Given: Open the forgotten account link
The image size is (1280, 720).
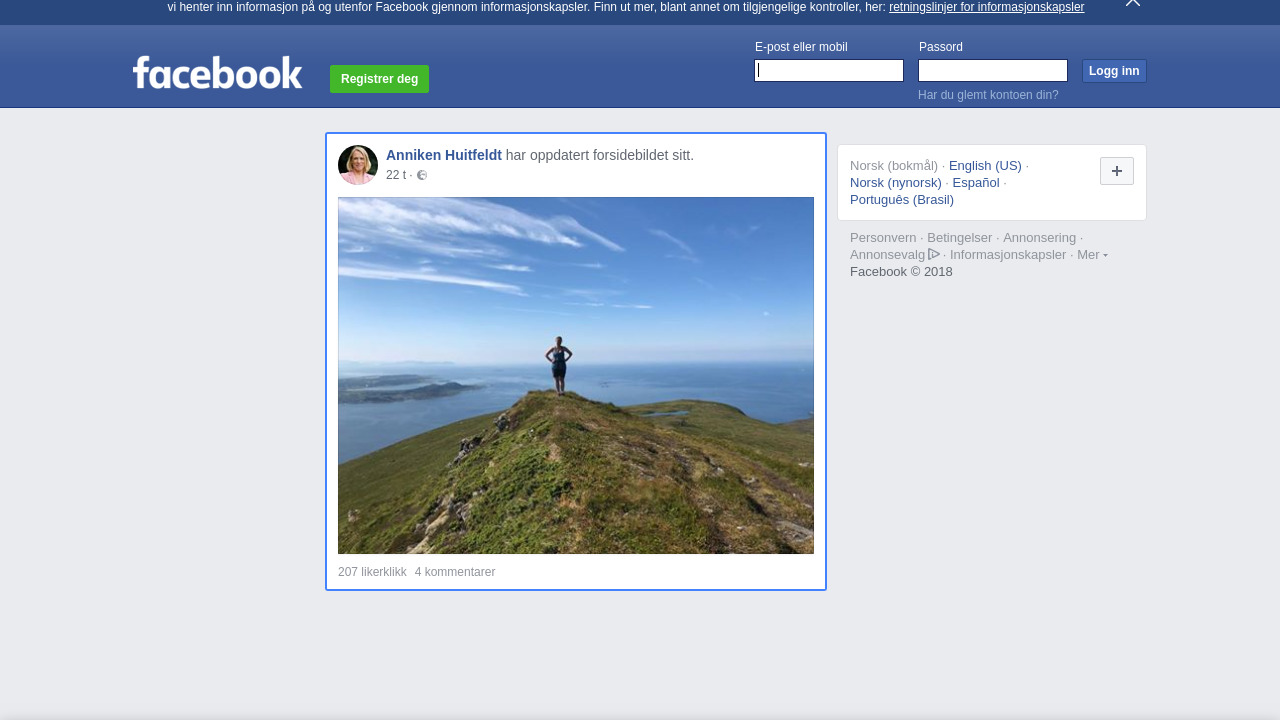Looking at the screenshot, I should tap(987, 95).
